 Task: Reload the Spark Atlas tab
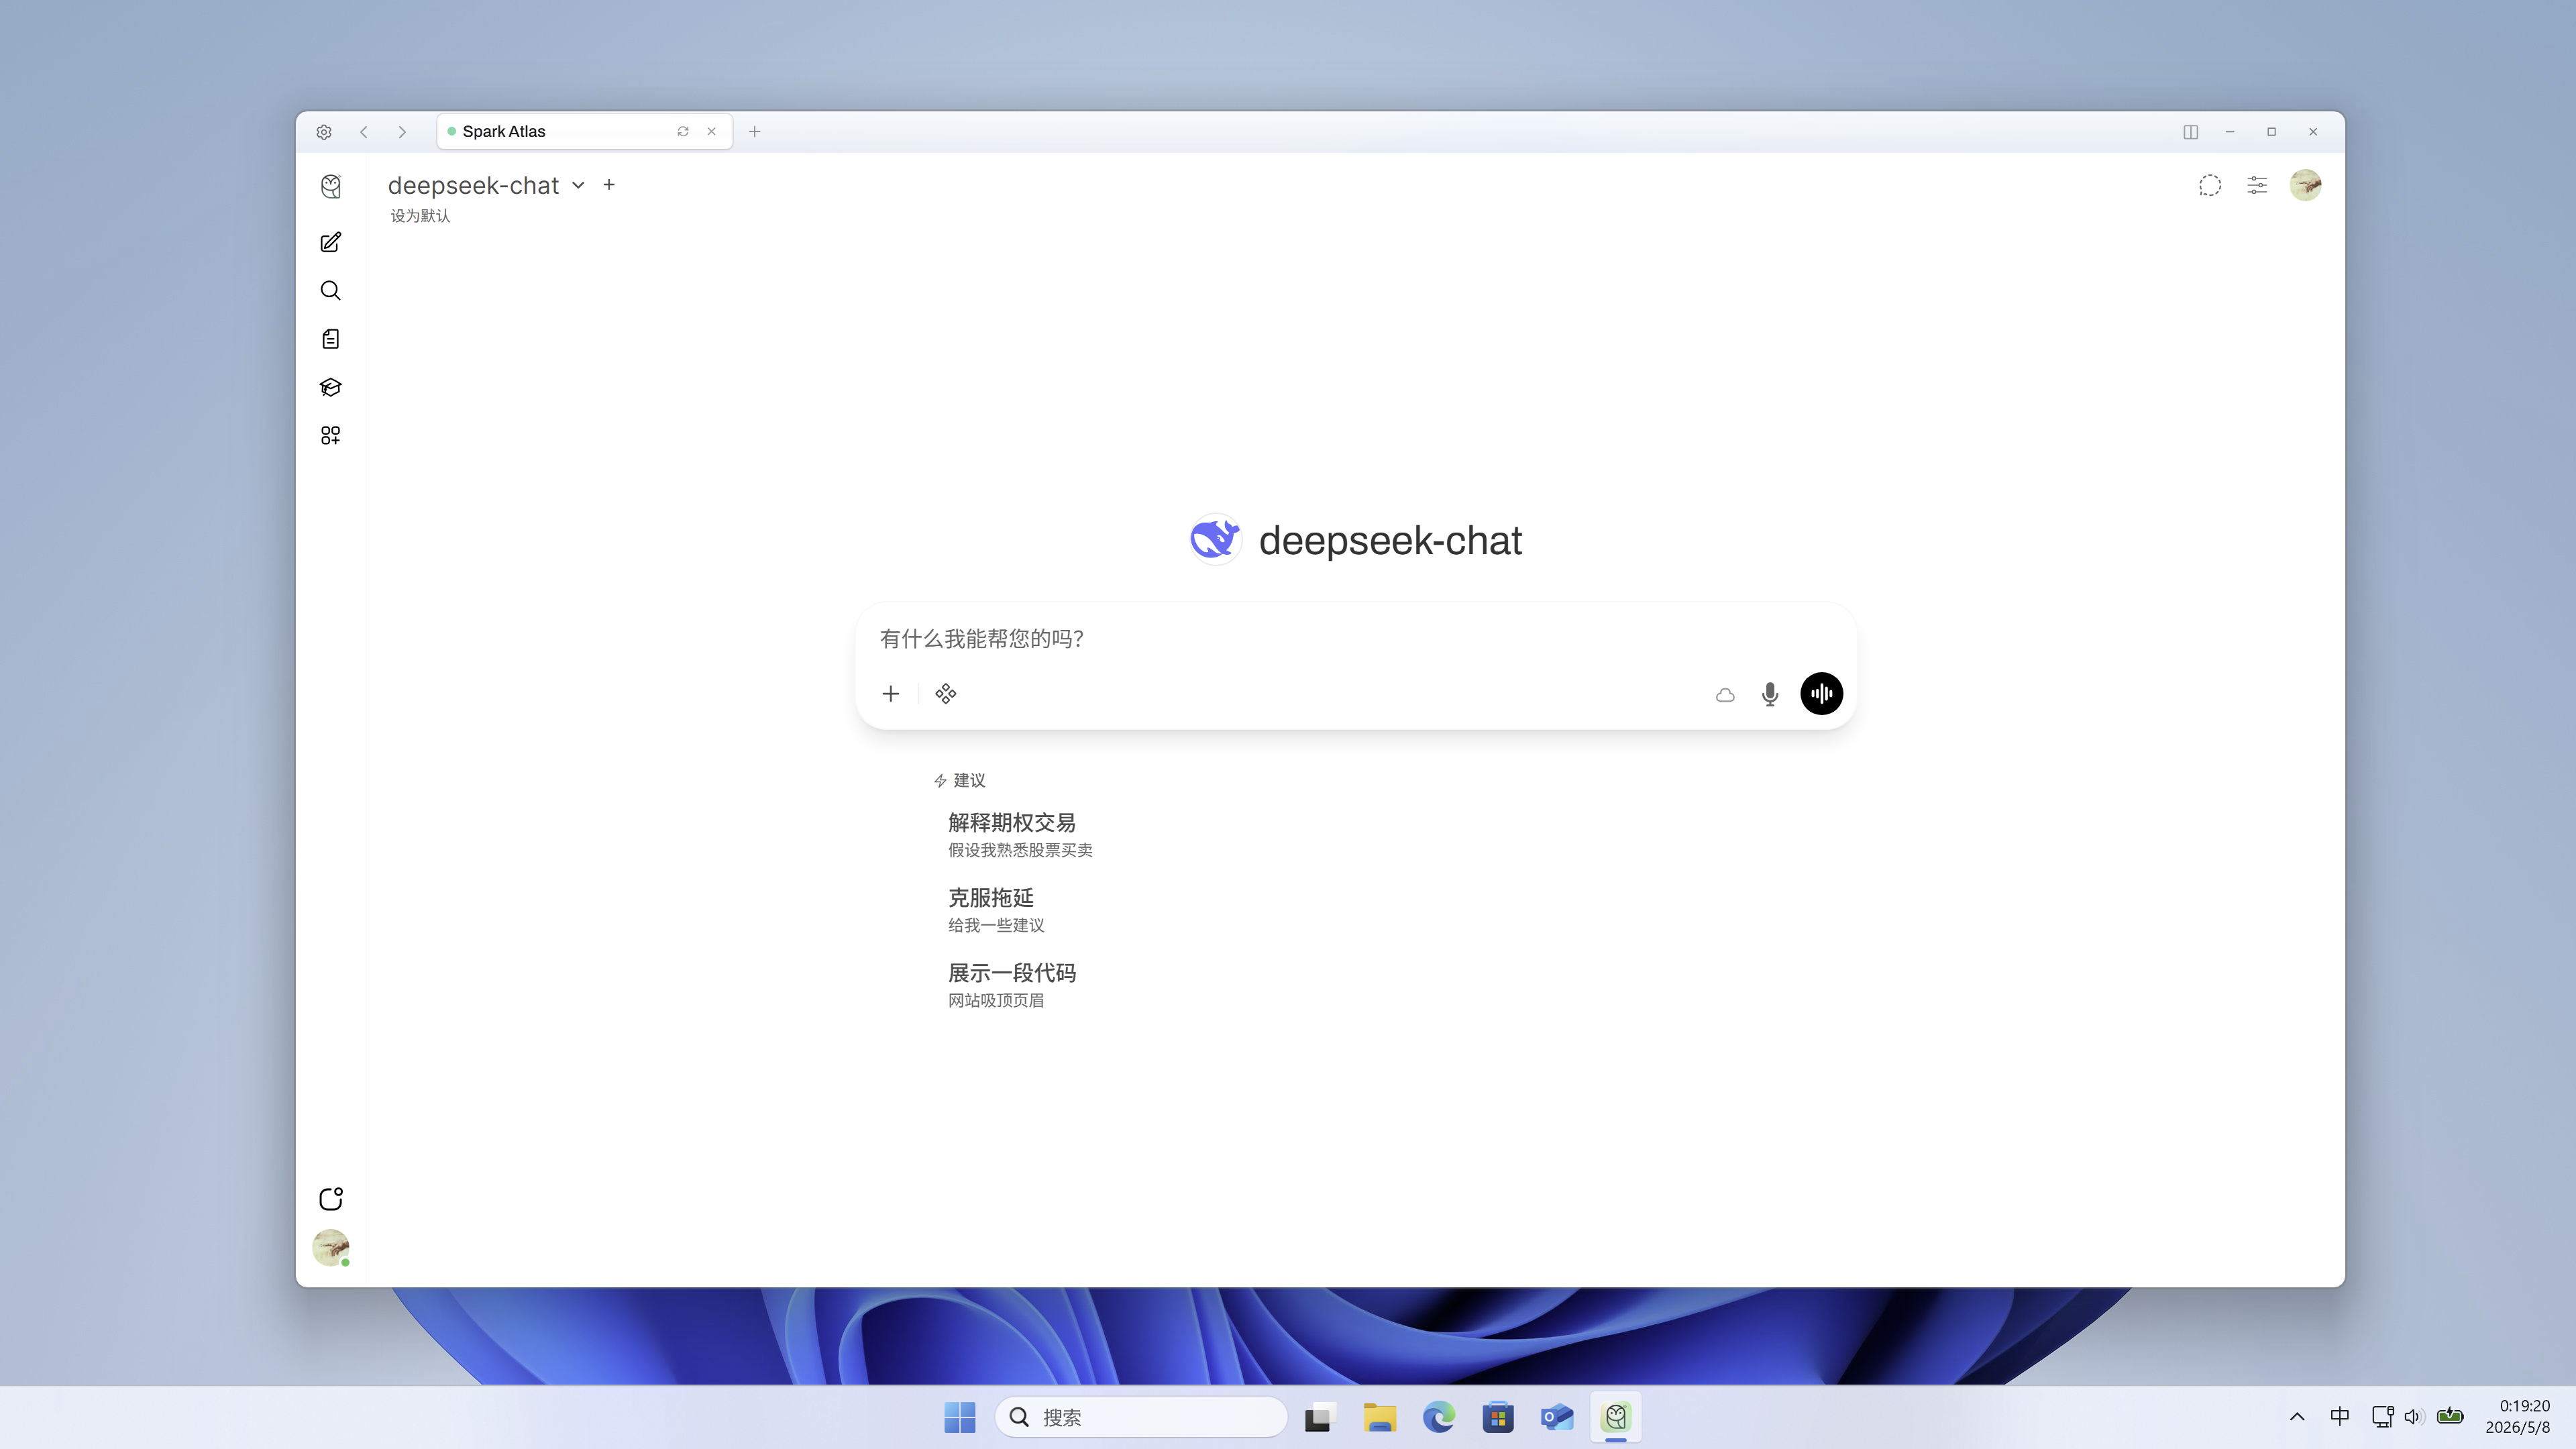(683, 132)
